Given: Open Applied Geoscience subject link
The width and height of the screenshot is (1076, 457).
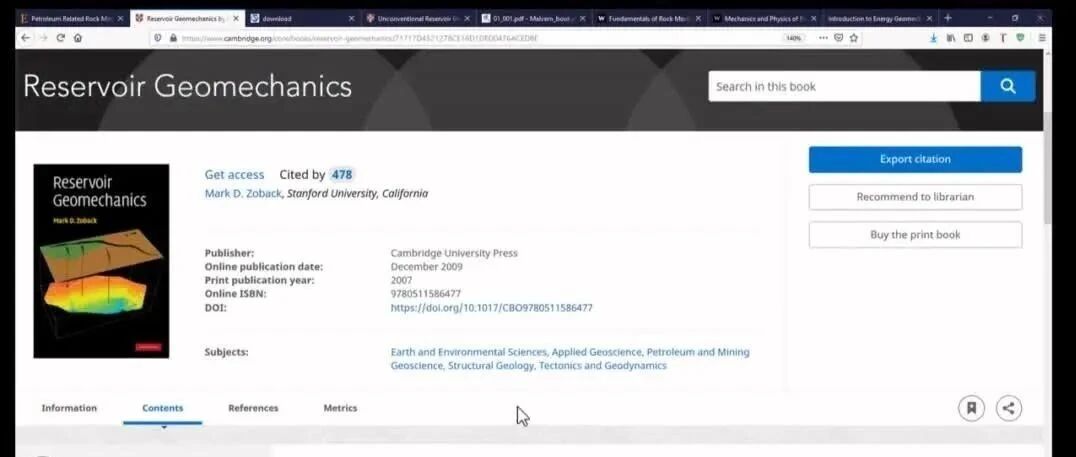Looking at the screenshot, I should click(596, 352).
